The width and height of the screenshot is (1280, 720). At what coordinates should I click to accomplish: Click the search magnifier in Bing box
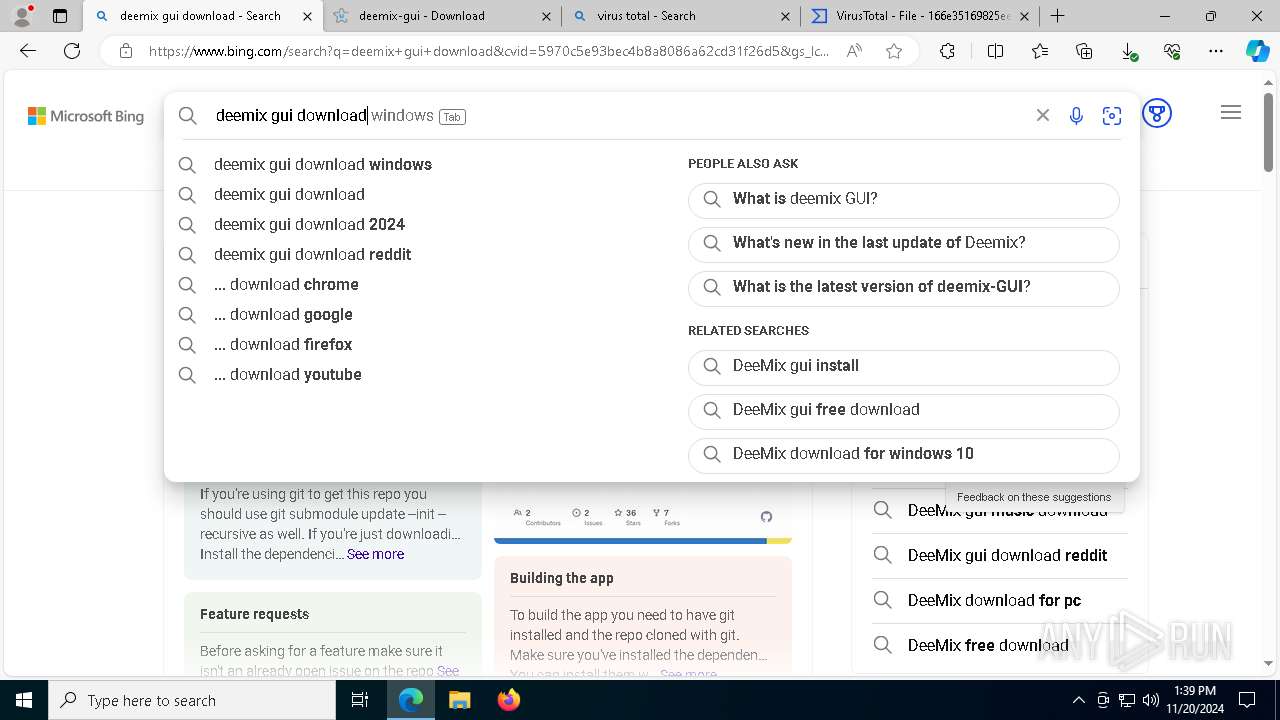[x=188, y=116]
